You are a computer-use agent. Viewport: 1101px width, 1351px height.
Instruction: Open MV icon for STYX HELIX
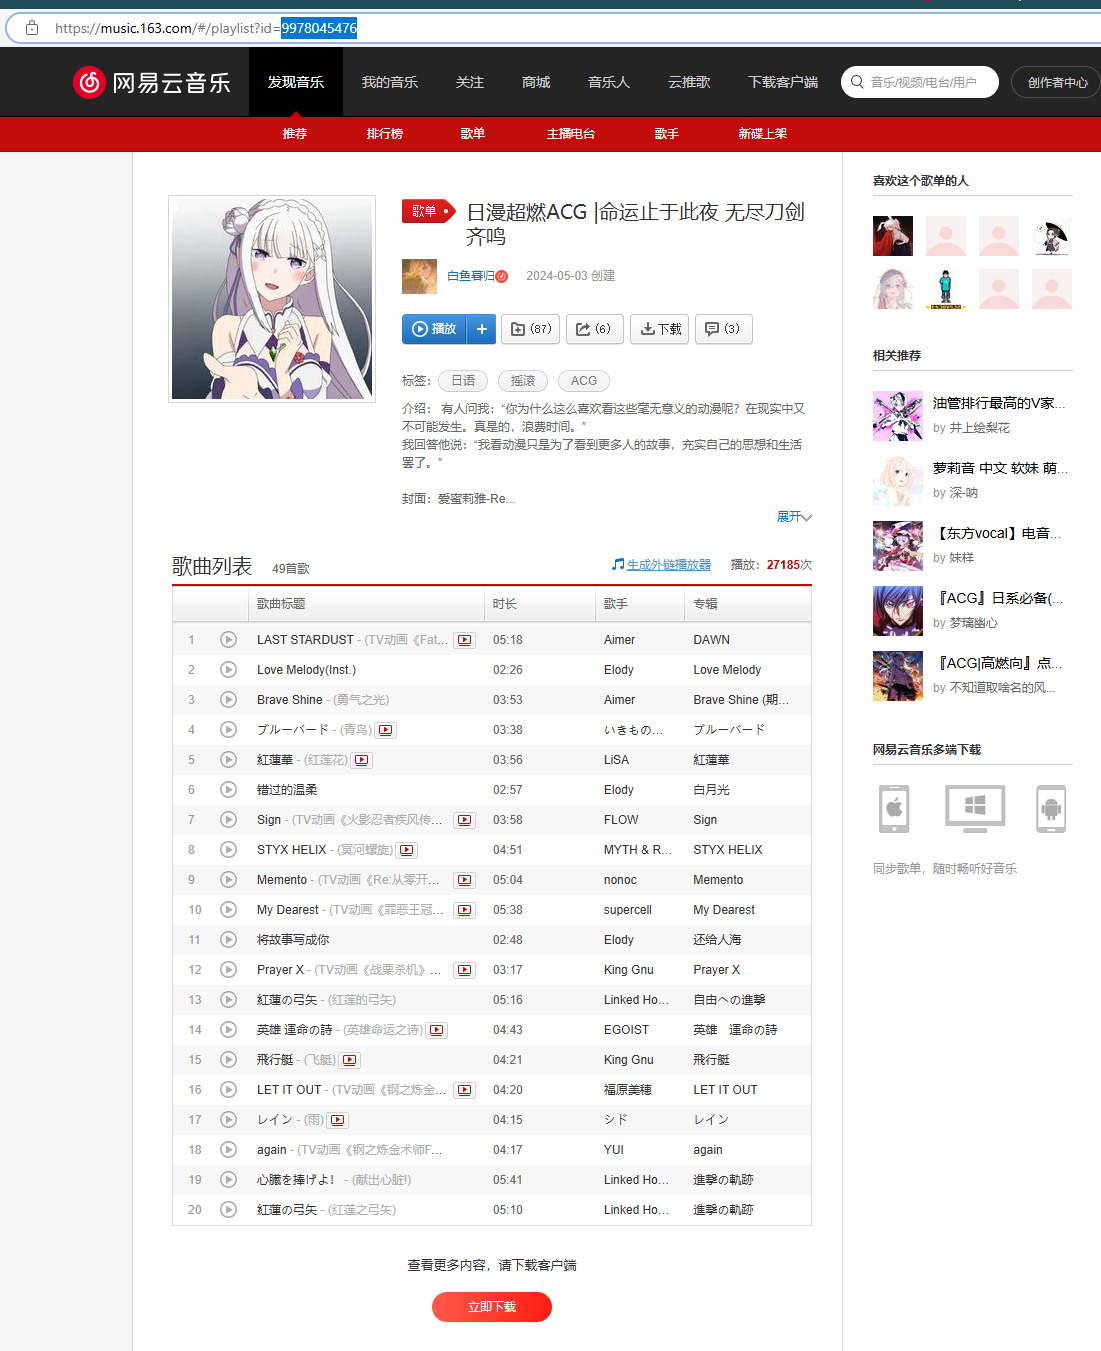click(406, 850)
